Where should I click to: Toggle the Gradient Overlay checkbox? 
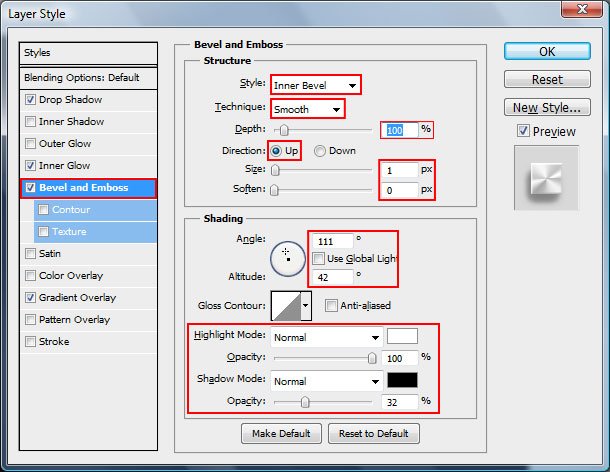pos(30,298)
